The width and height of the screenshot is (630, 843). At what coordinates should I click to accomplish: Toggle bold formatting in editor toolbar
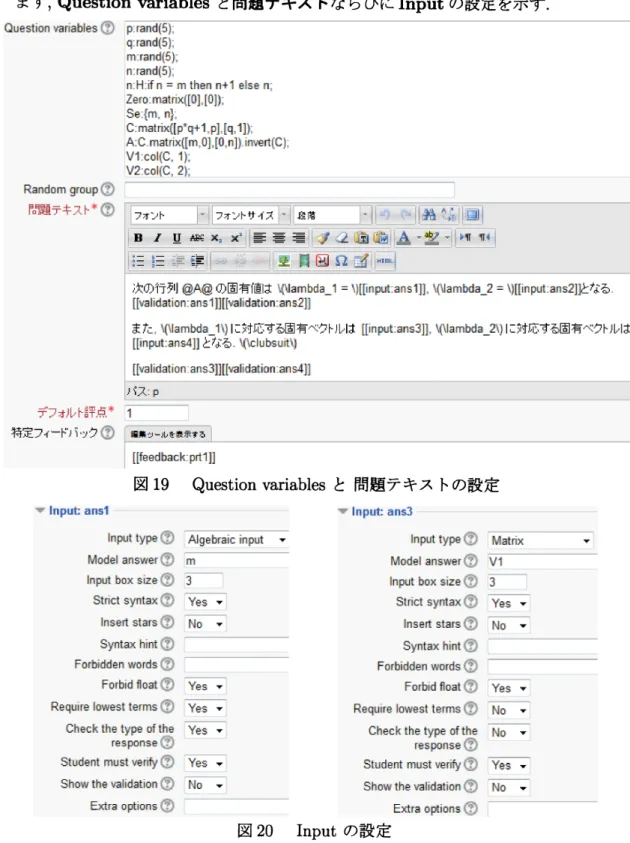point(138,238)
